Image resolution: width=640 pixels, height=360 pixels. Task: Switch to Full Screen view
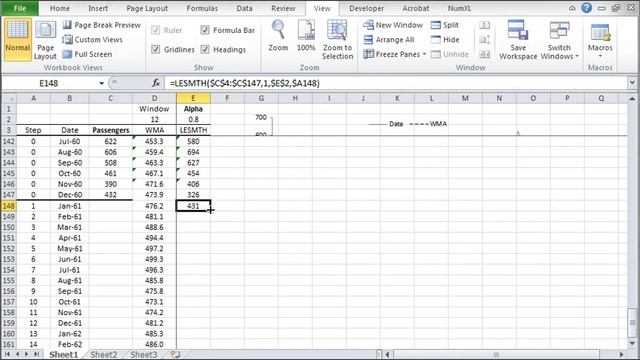[87, 54]
